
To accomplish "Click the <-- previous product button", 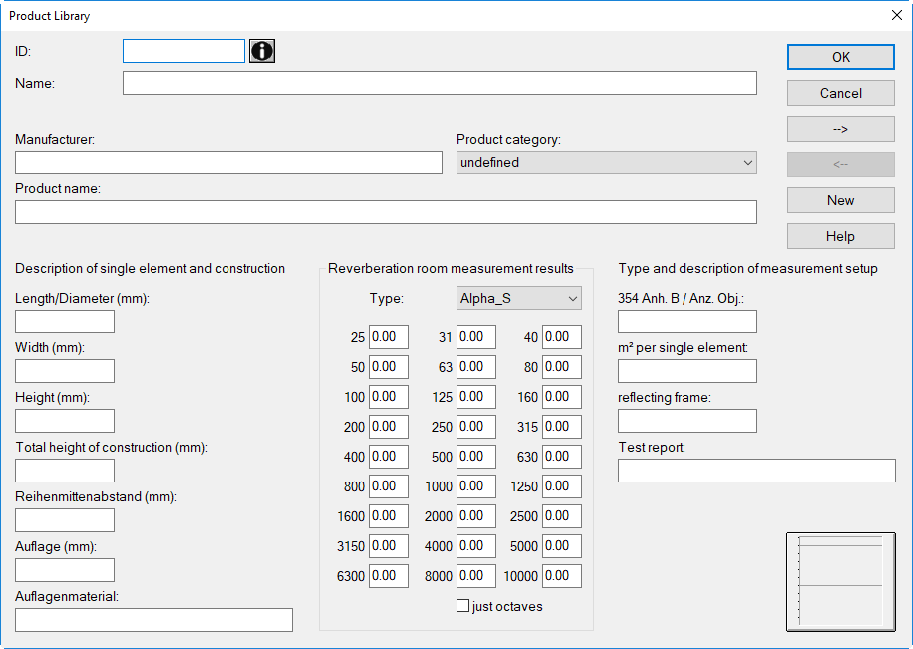I will 840,165.
